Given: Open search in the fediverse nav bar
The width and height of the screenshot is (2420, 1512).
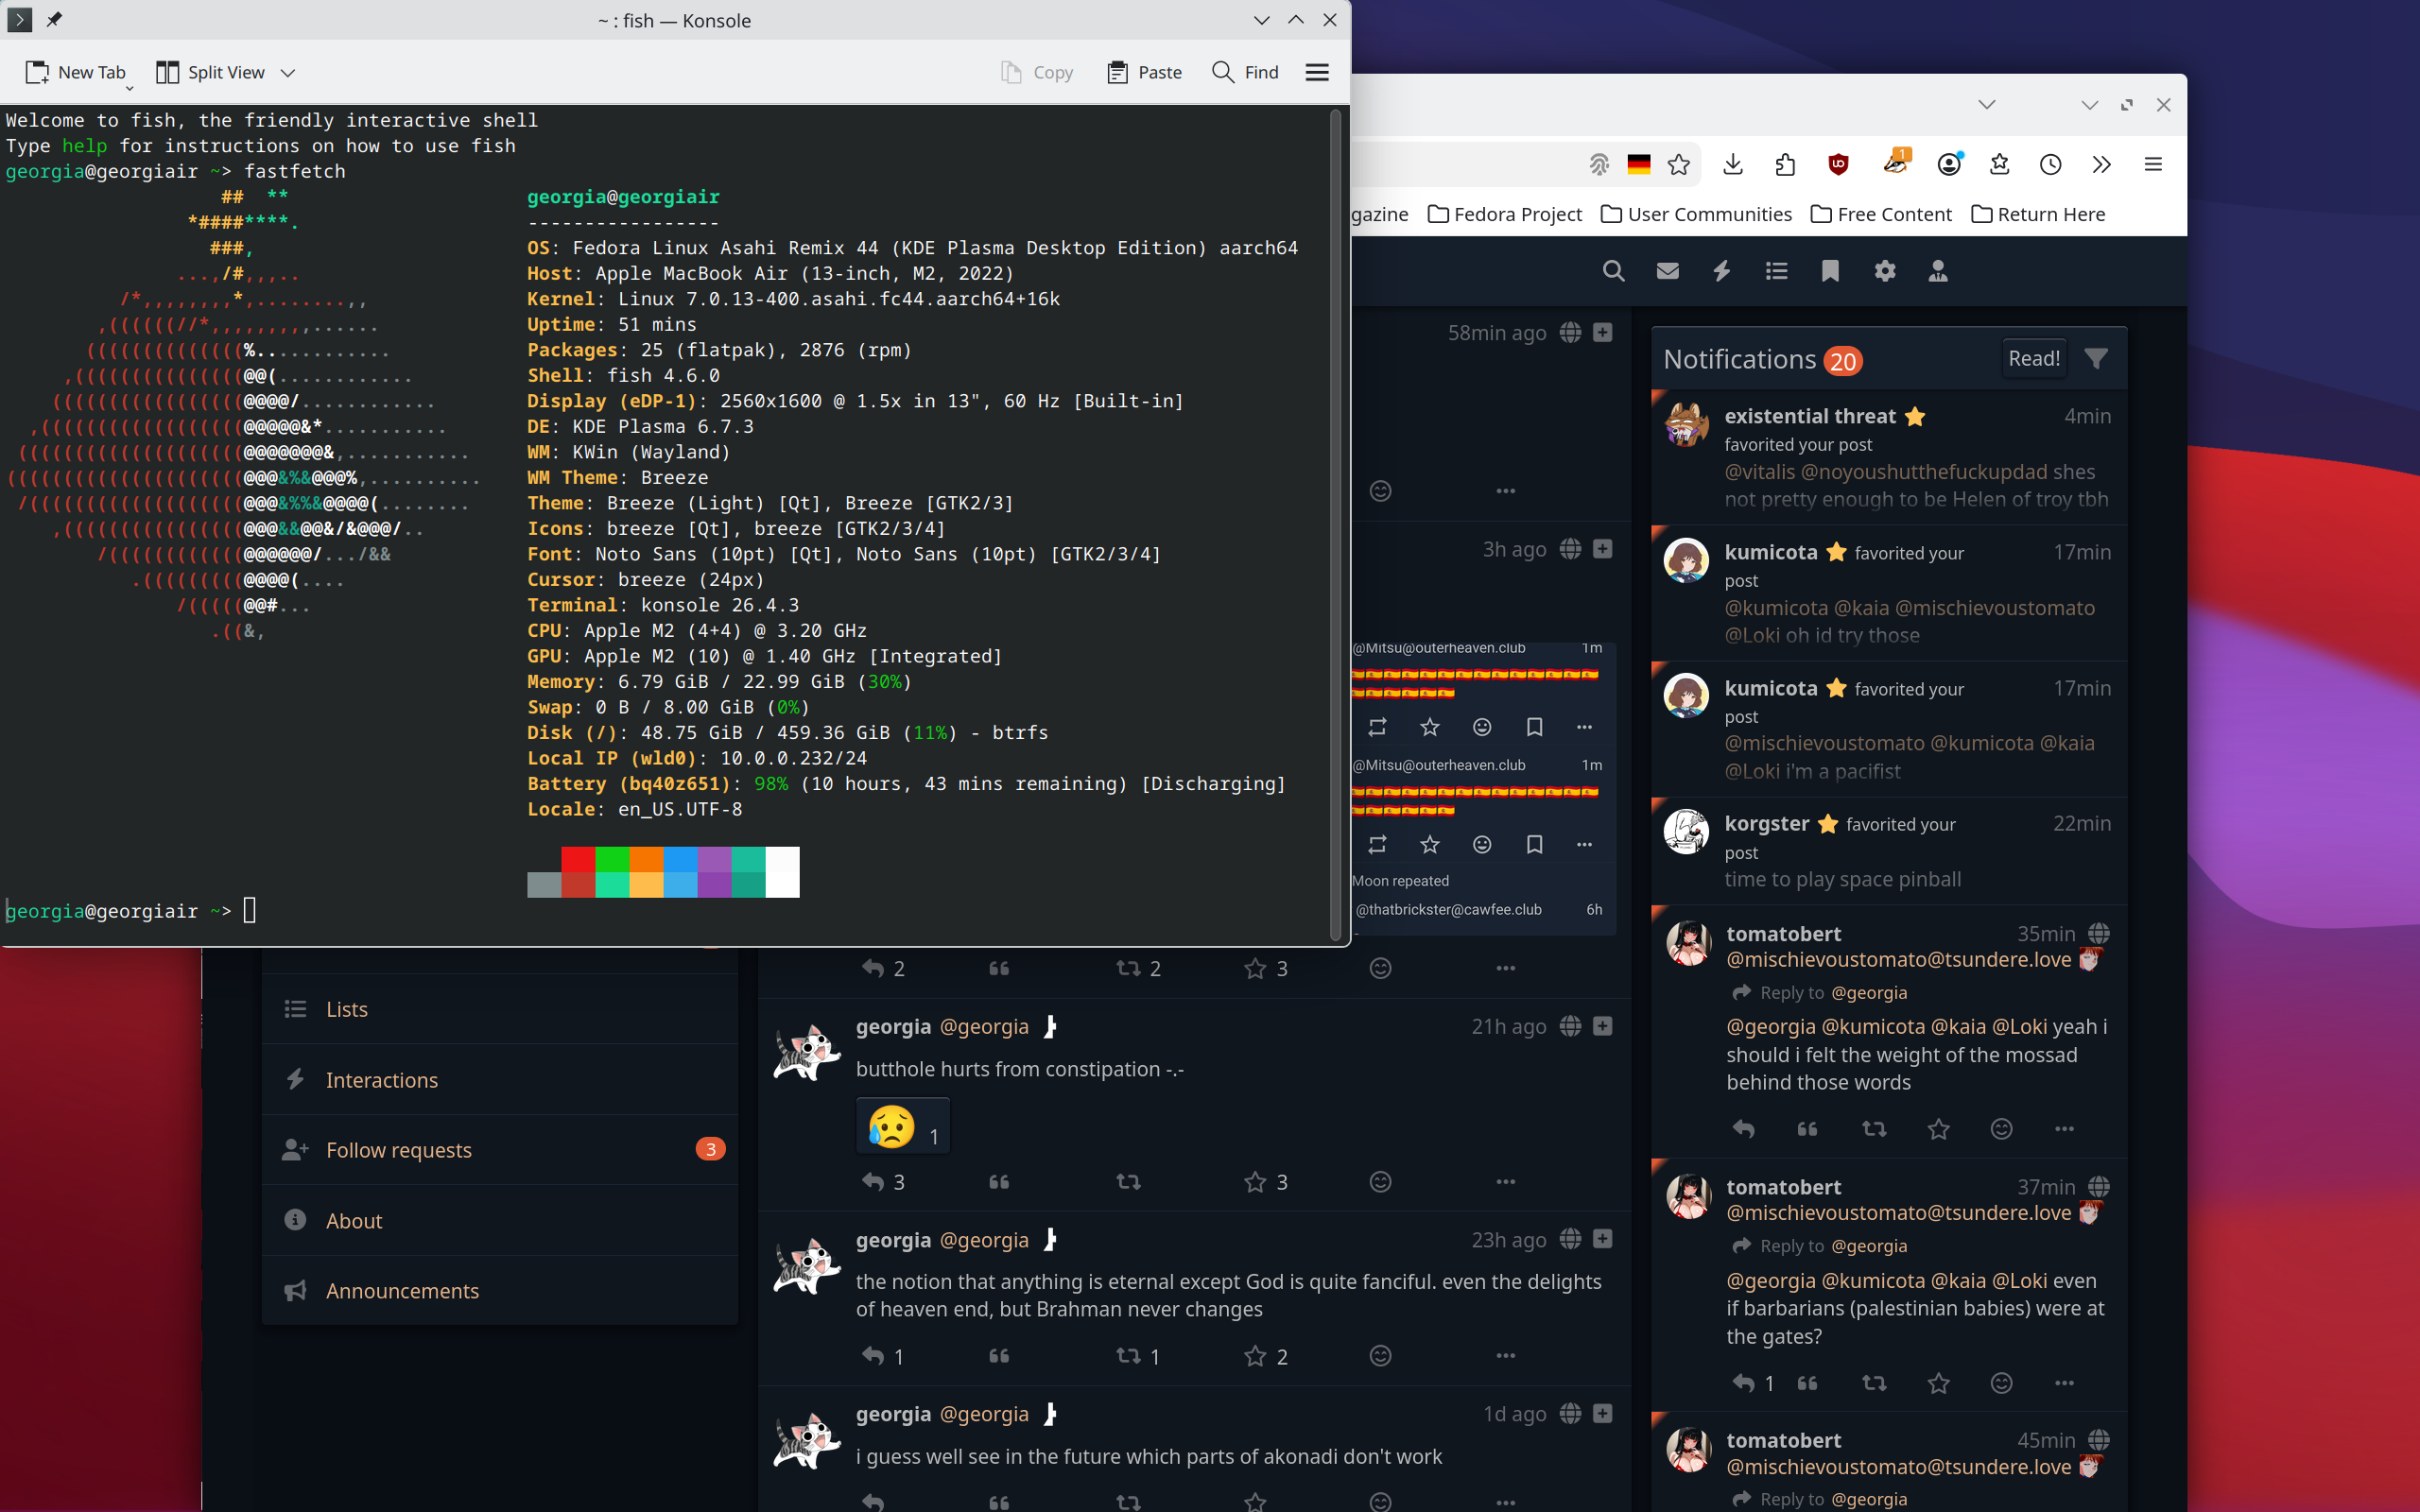Looking at the screenshot, I should tap(1613, 271).
